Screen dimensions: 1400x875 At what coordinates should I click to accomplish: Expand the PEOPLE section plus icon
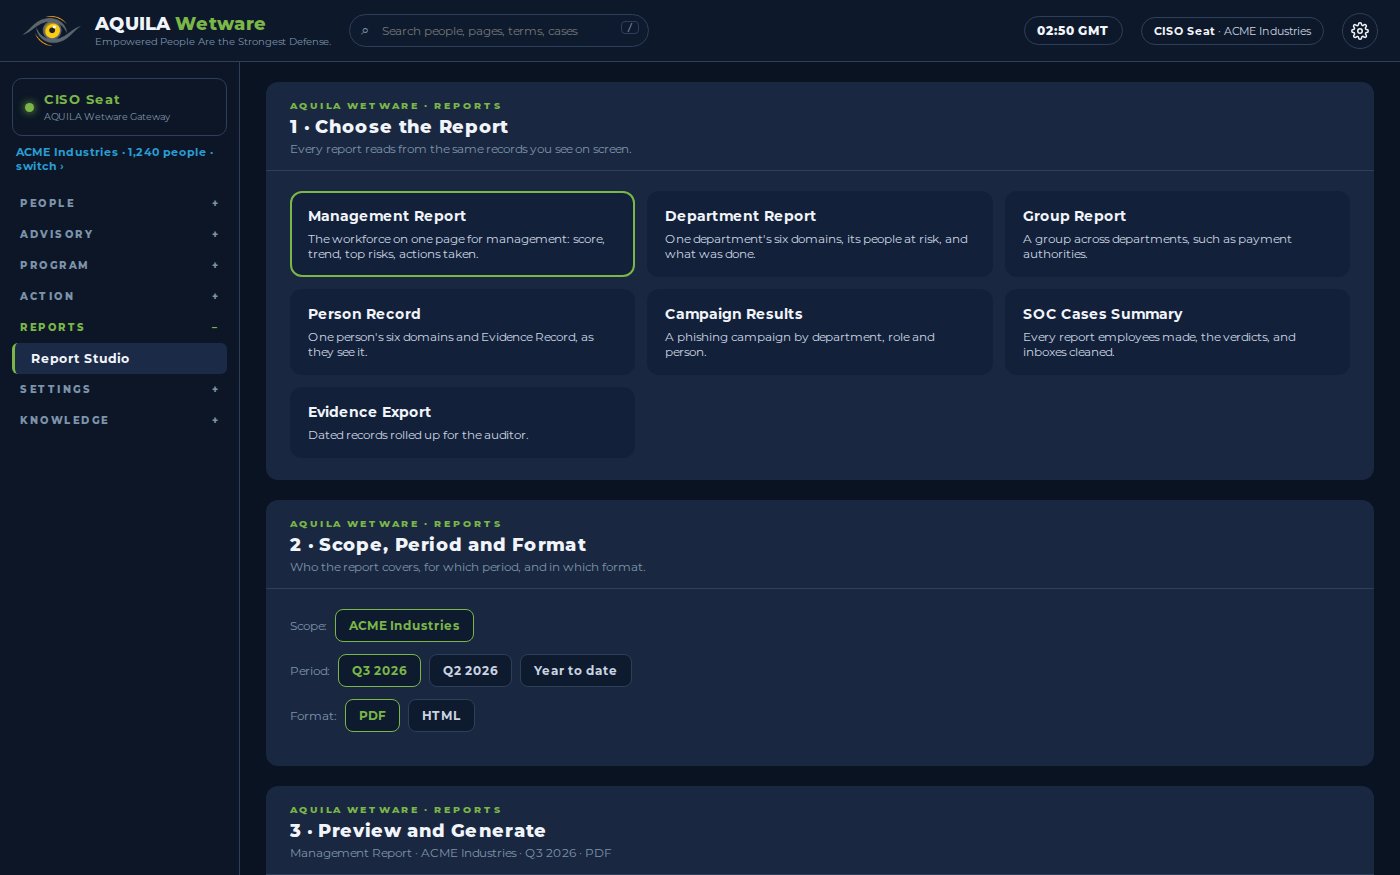tap(215, 203)
